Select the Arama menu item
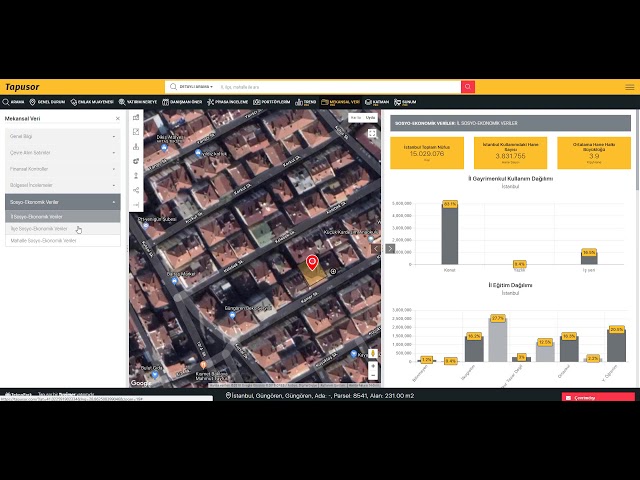Viewport: 640px width, 480px height. click(13, 102)
